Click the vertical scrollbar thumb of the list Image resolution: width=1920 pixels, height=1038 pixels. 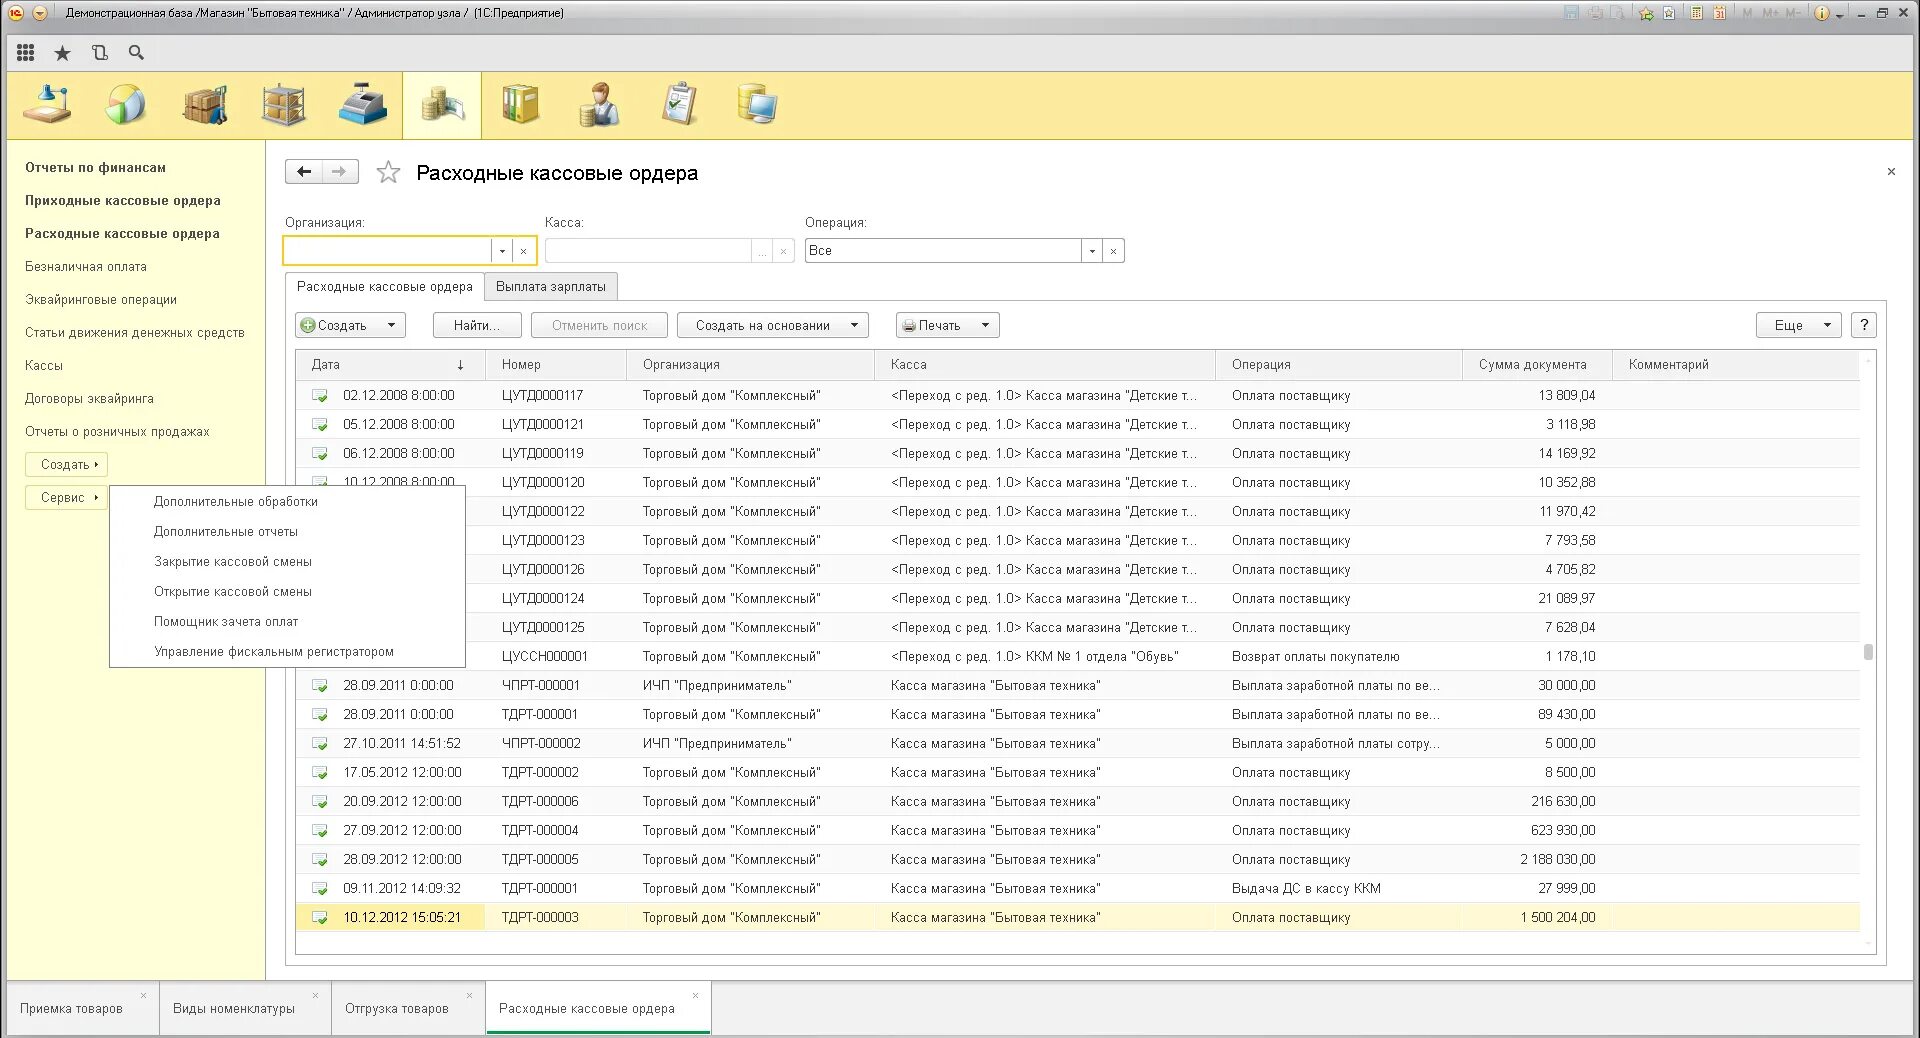[1868, 652]
